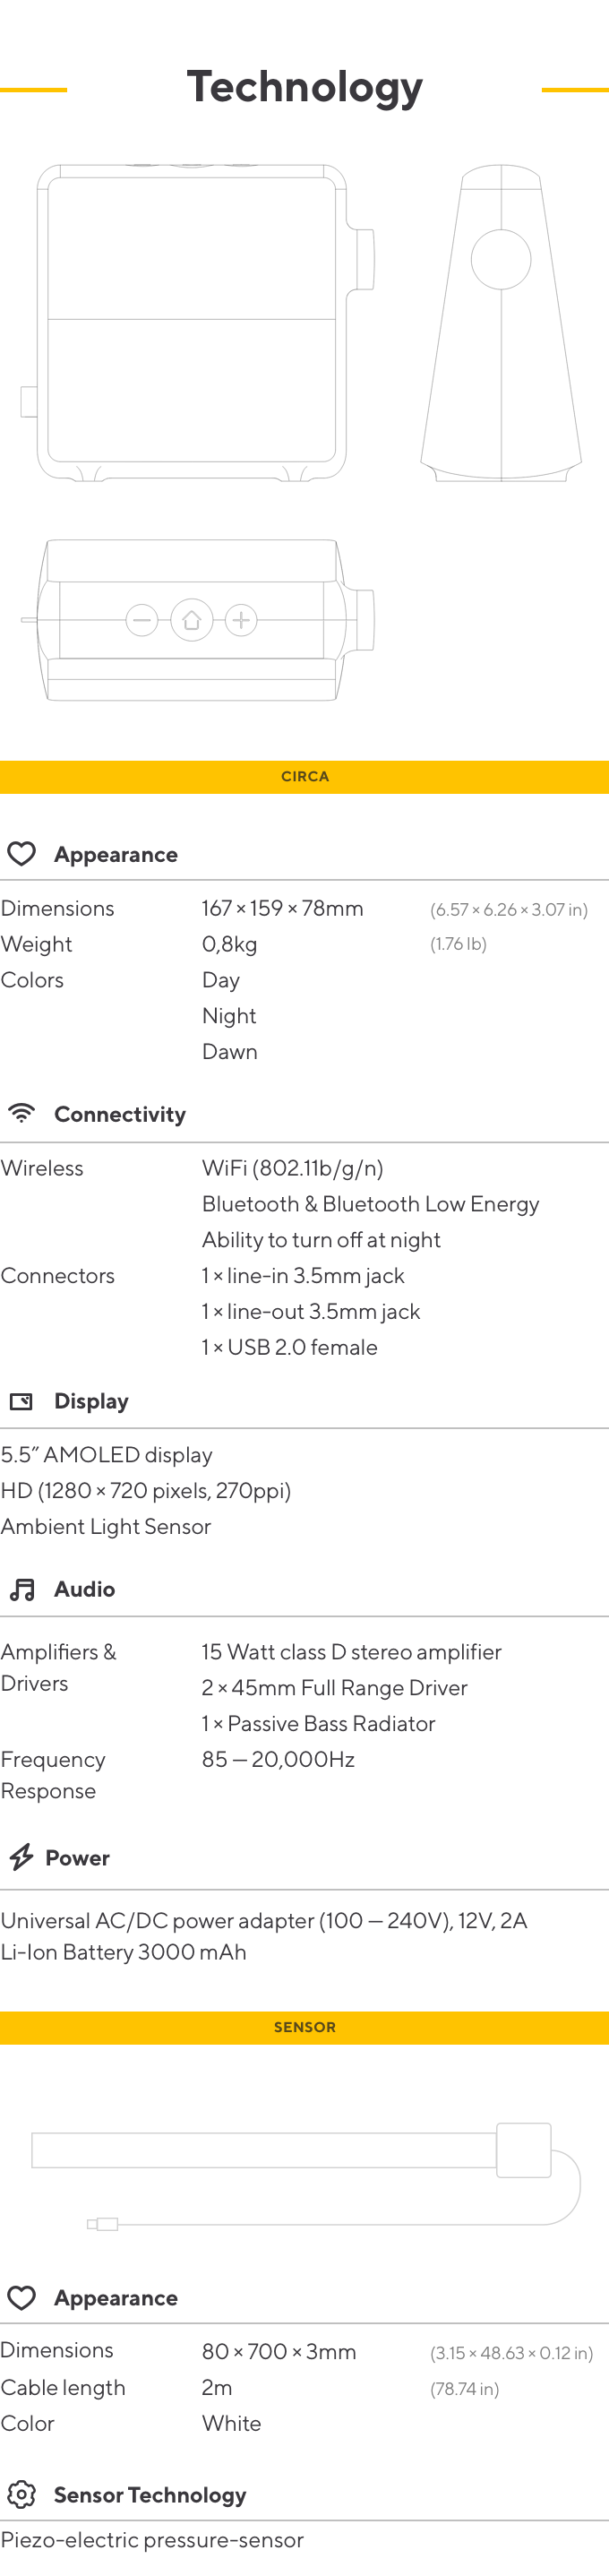Click the heart icon beside Circa Appearance

tap(21, 853)
